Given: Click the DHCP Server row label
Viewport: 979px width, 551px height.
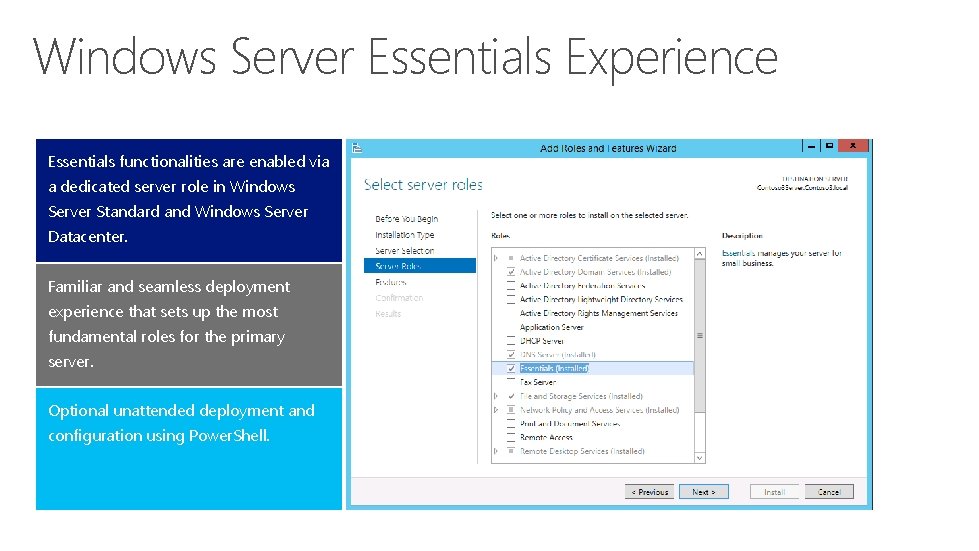Looking at the screenshot, I should click(x=542, y=341).
